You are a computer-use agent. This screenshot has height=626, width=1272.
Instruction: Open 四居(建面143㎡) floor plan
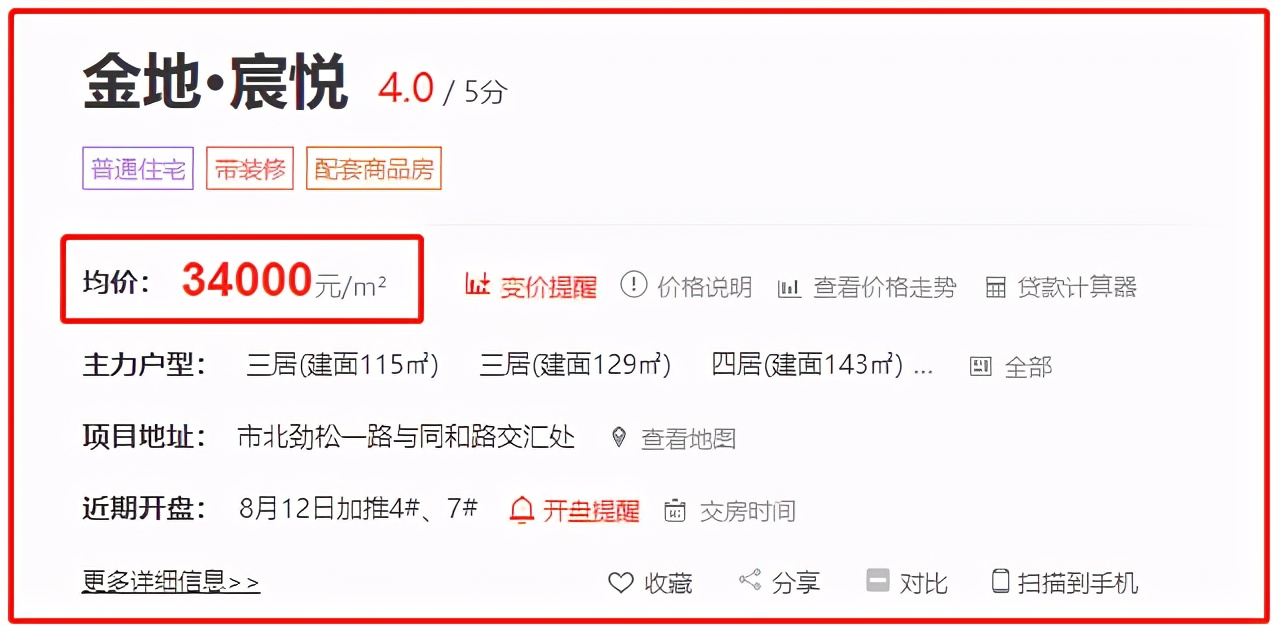pyautogui.click(x=808, y=365)
